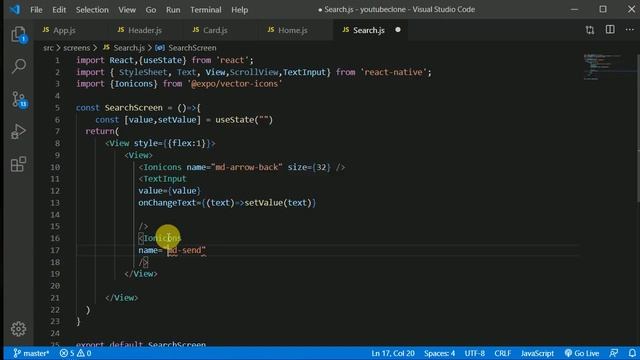Click Ln 17, Col 20 position indicator
The height and width of the screenshot is (360, 640).
point(393,353)
